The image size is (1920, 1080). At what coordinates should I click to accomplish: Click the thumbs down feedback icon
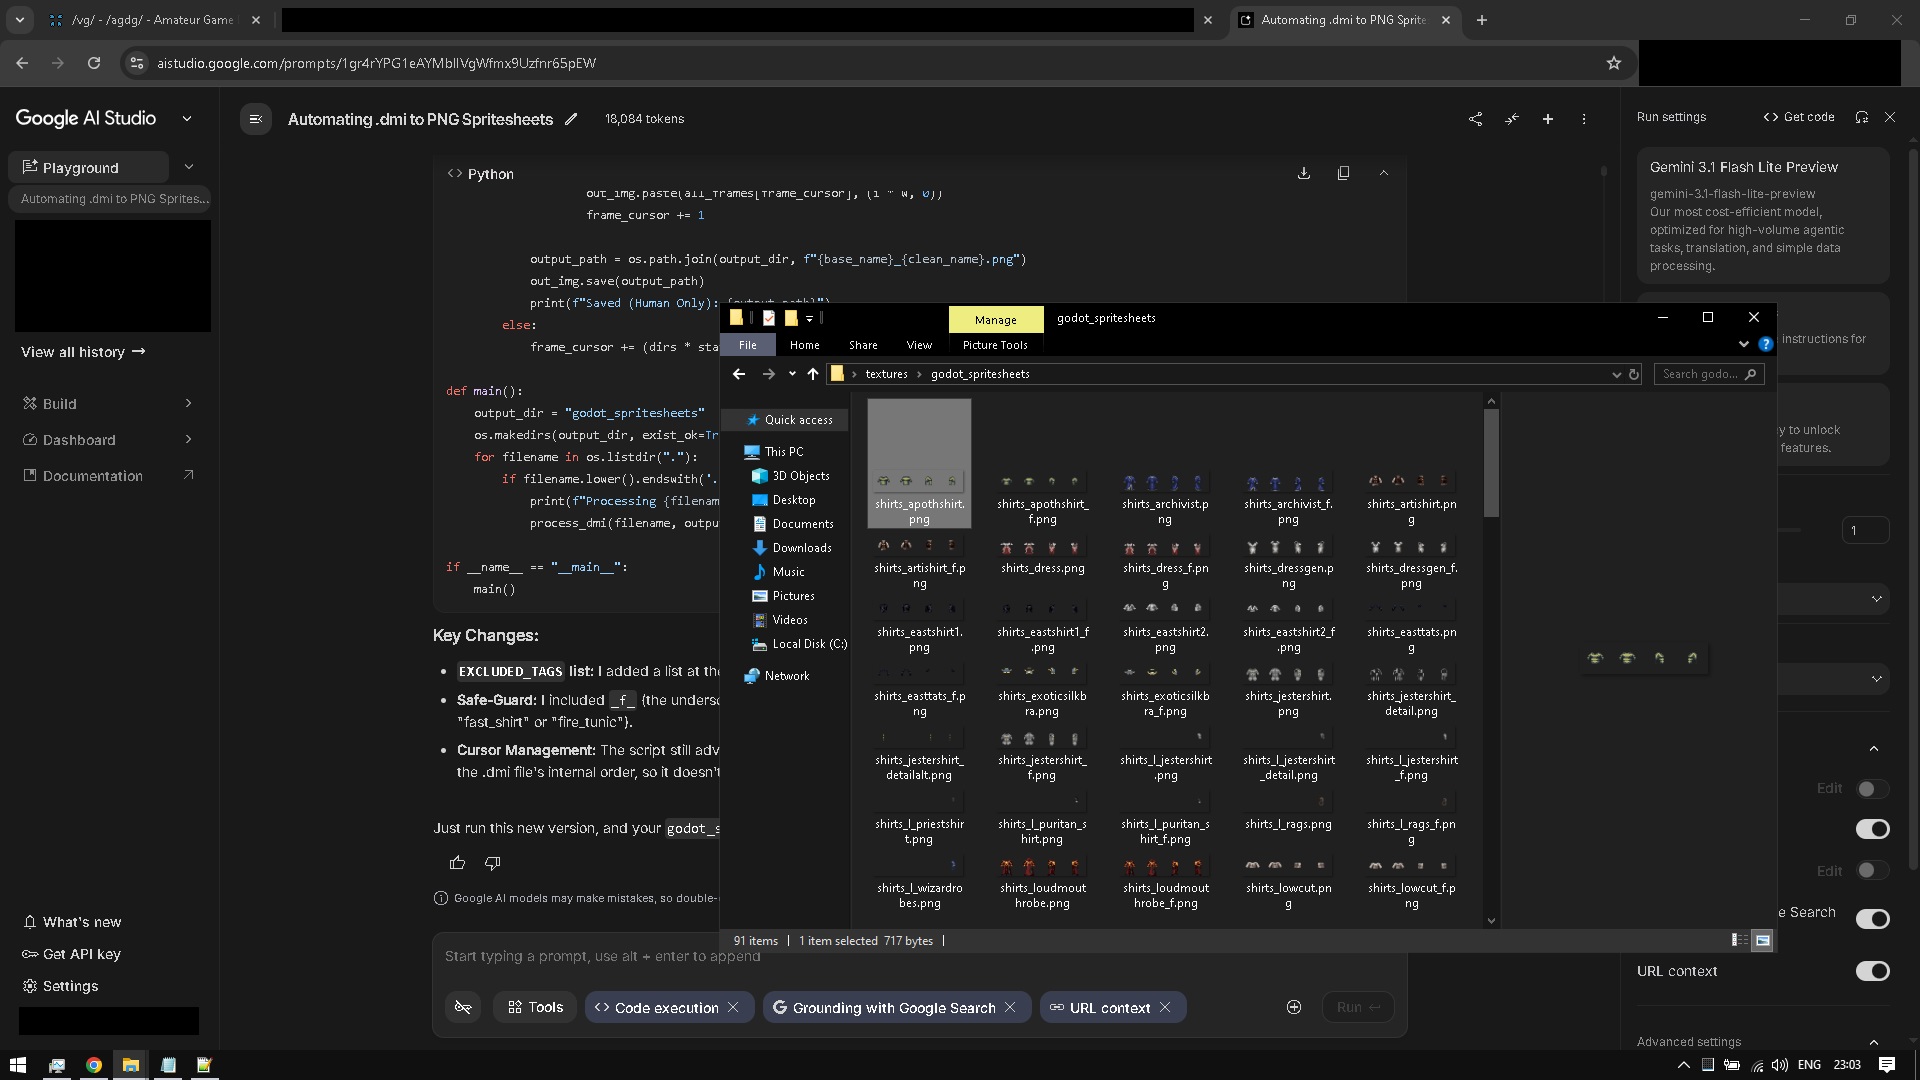coord(492,863)
